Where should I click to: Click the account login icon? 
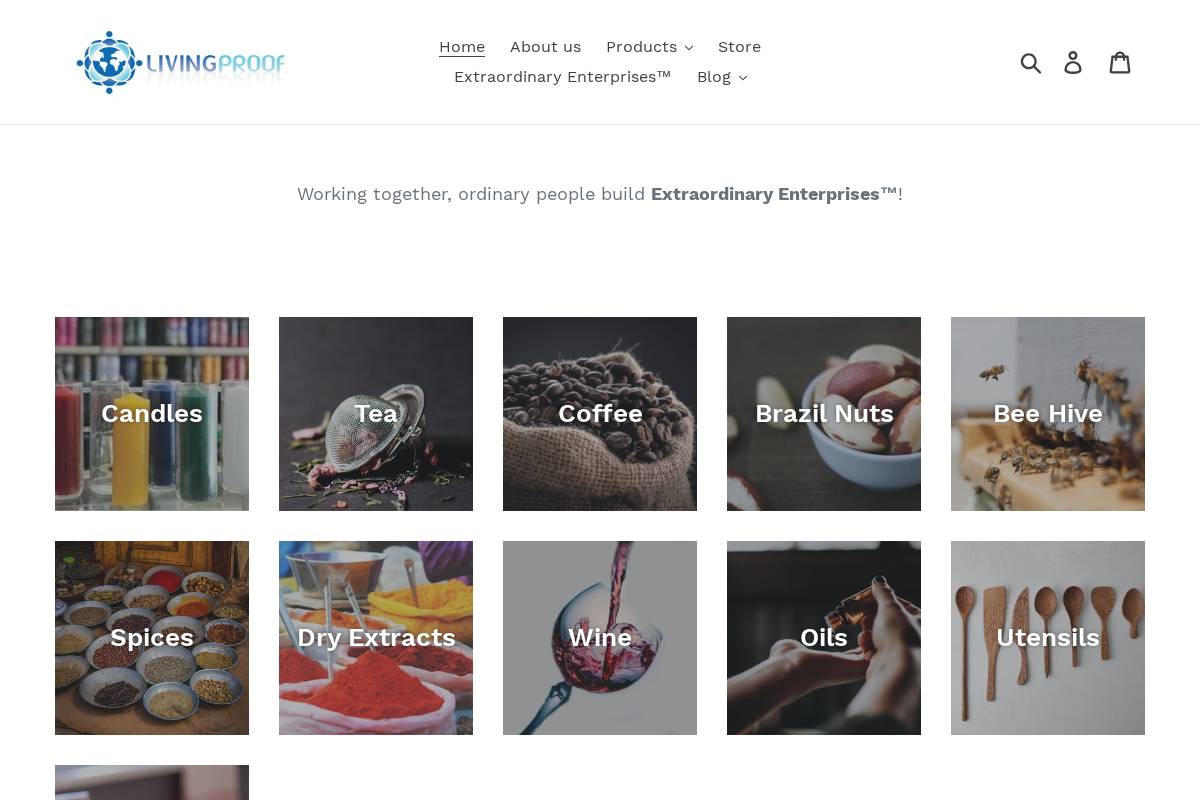[x=1073, y=63]
